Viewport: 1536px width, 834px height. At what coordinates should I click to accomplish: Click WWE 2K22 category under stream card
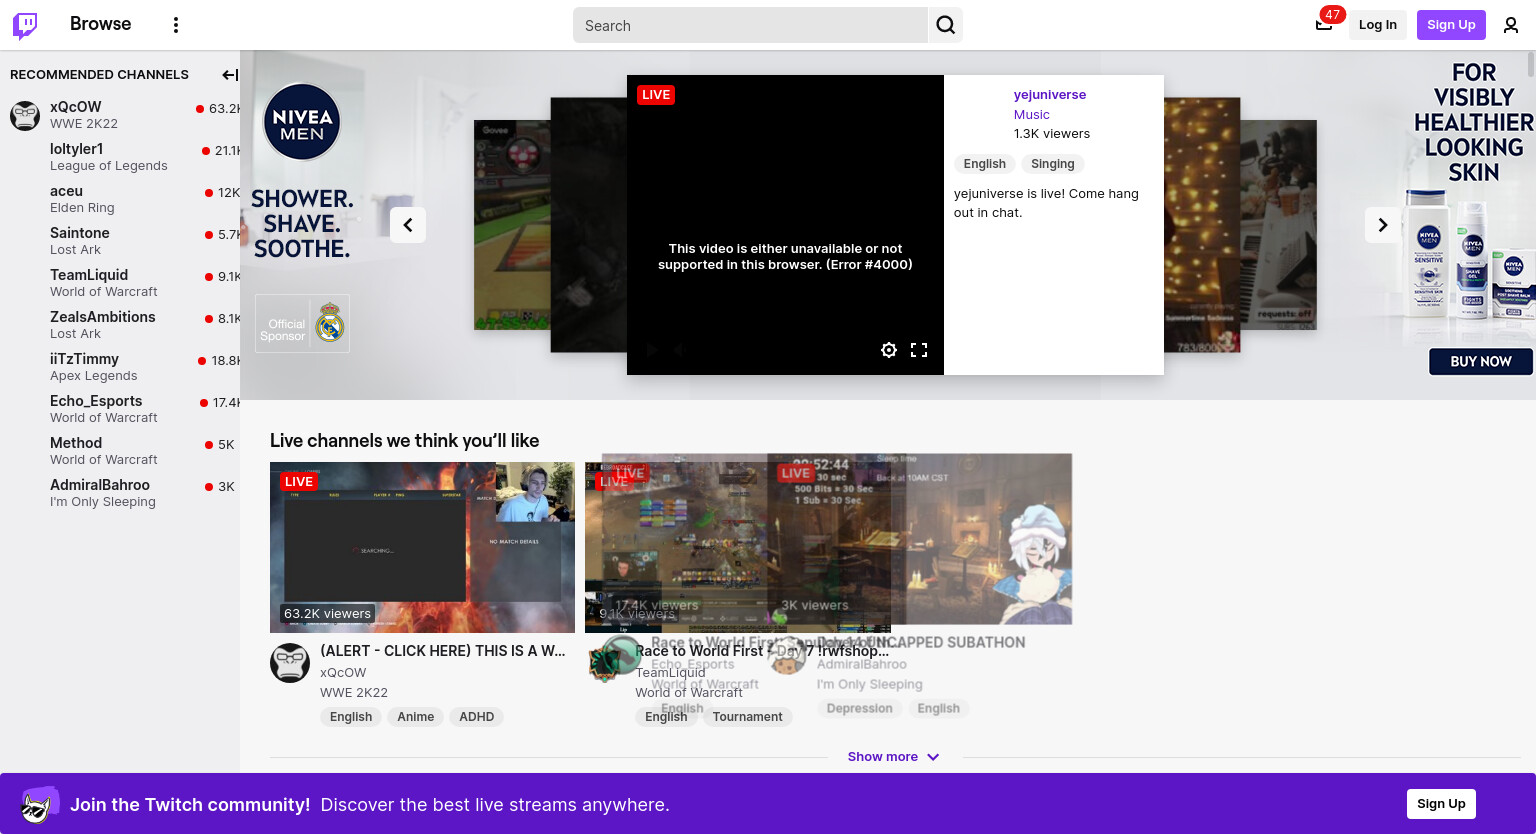tap(354, 693)
